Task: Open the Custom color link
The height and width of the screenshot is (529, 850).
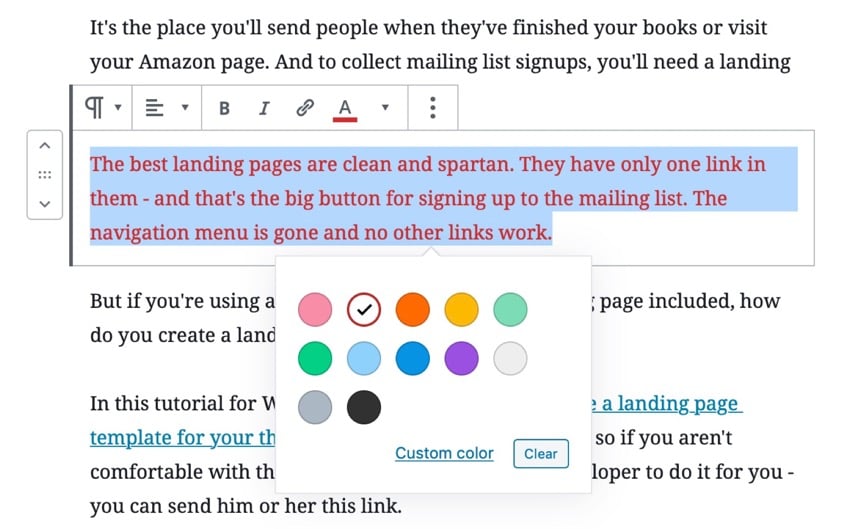Action: [x=444, y=453]
